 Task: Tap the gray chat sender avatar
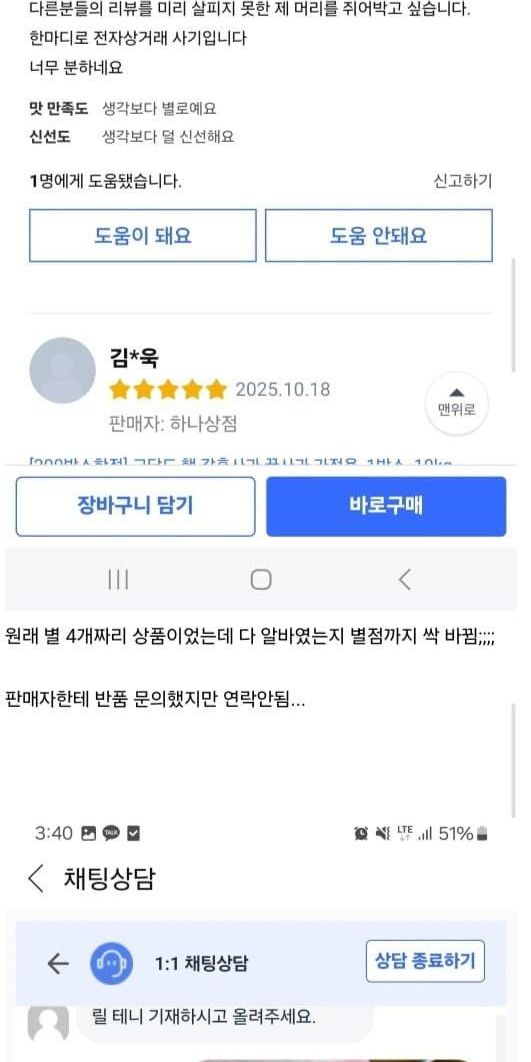(x=48, y=1022)
